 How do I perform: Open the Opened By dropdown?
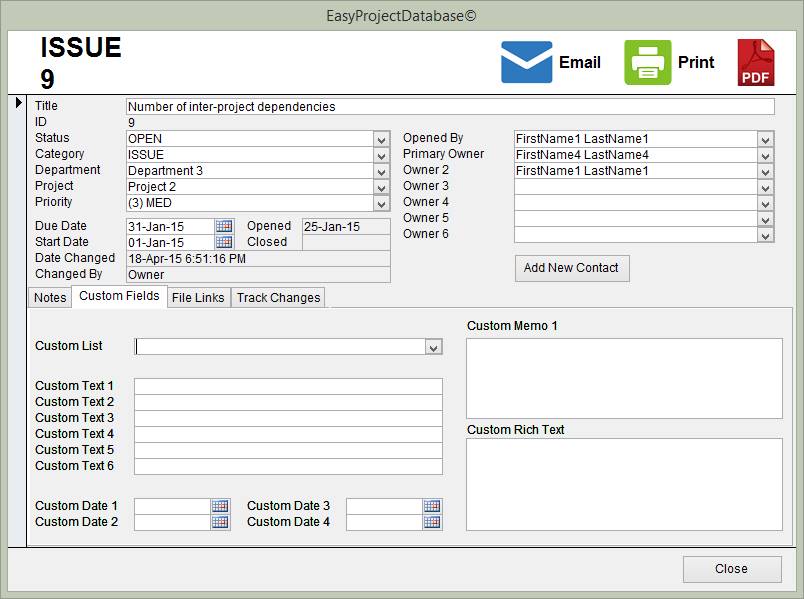[765, 139]
